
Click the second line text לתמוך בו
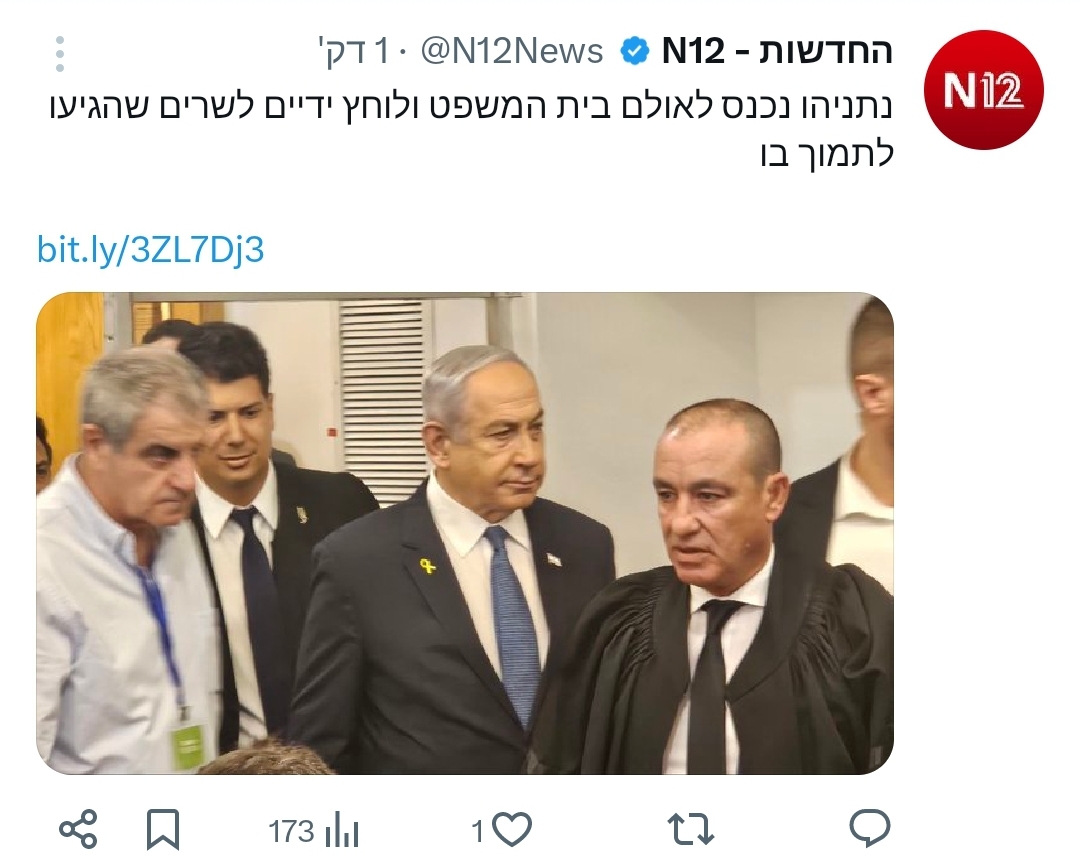[827, 154]
